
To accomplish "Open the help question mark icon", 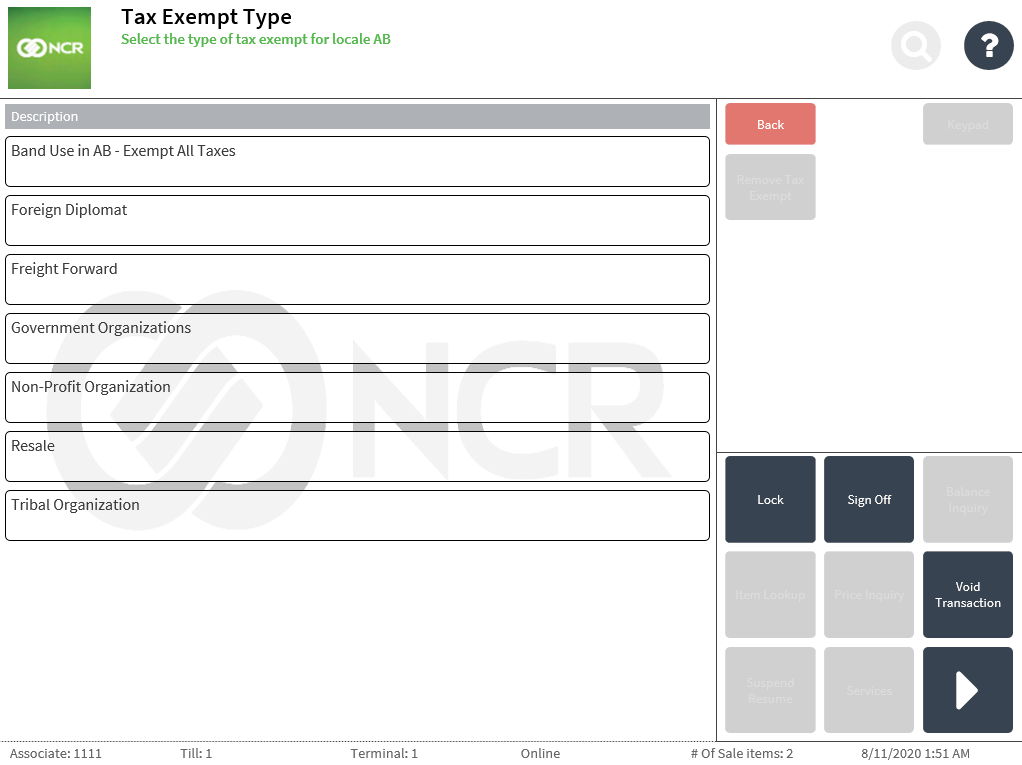I will coord(988,46).
